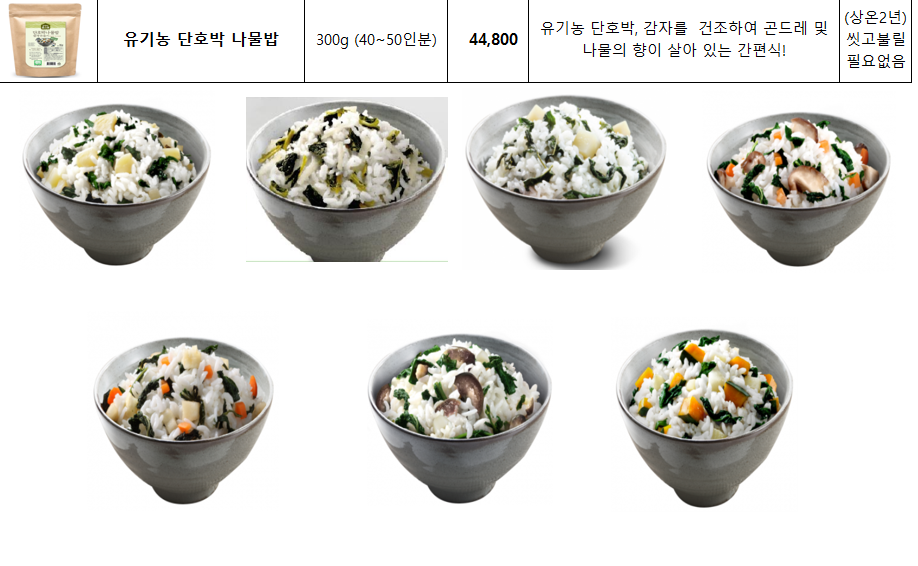Select the product name 유기농 단호박 나물밥 cell
918x566 pixels.
pos(201,40)
